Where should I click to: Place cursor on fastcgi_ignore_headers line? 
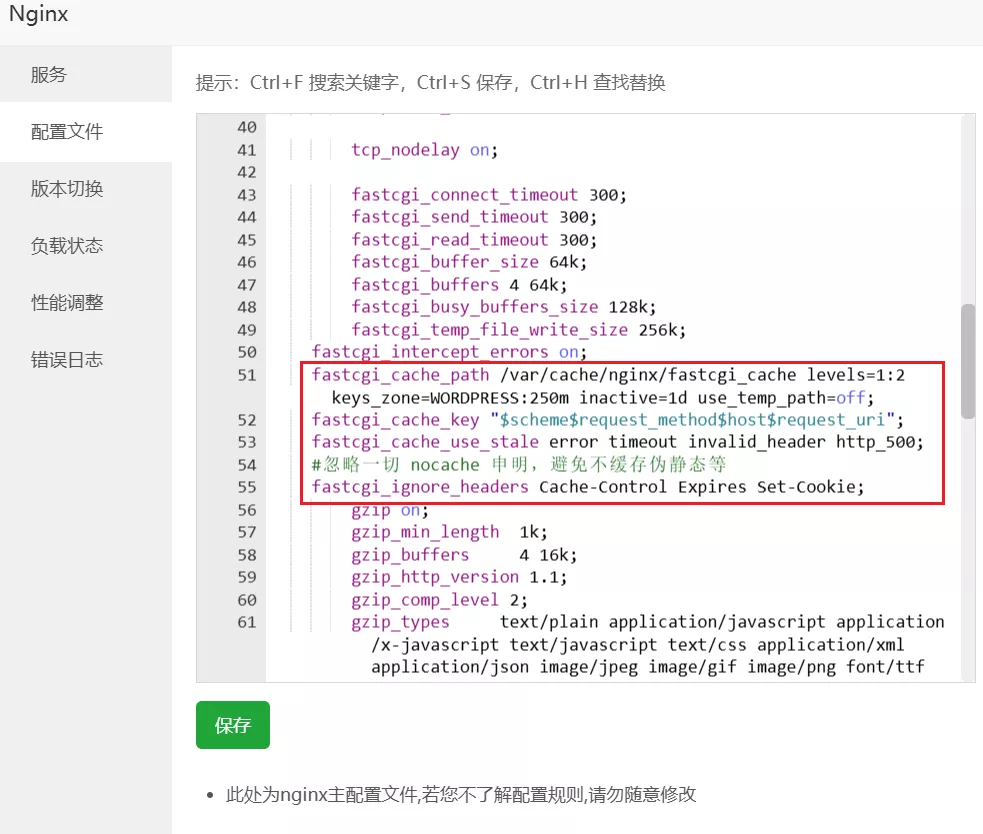pos(420,487)
